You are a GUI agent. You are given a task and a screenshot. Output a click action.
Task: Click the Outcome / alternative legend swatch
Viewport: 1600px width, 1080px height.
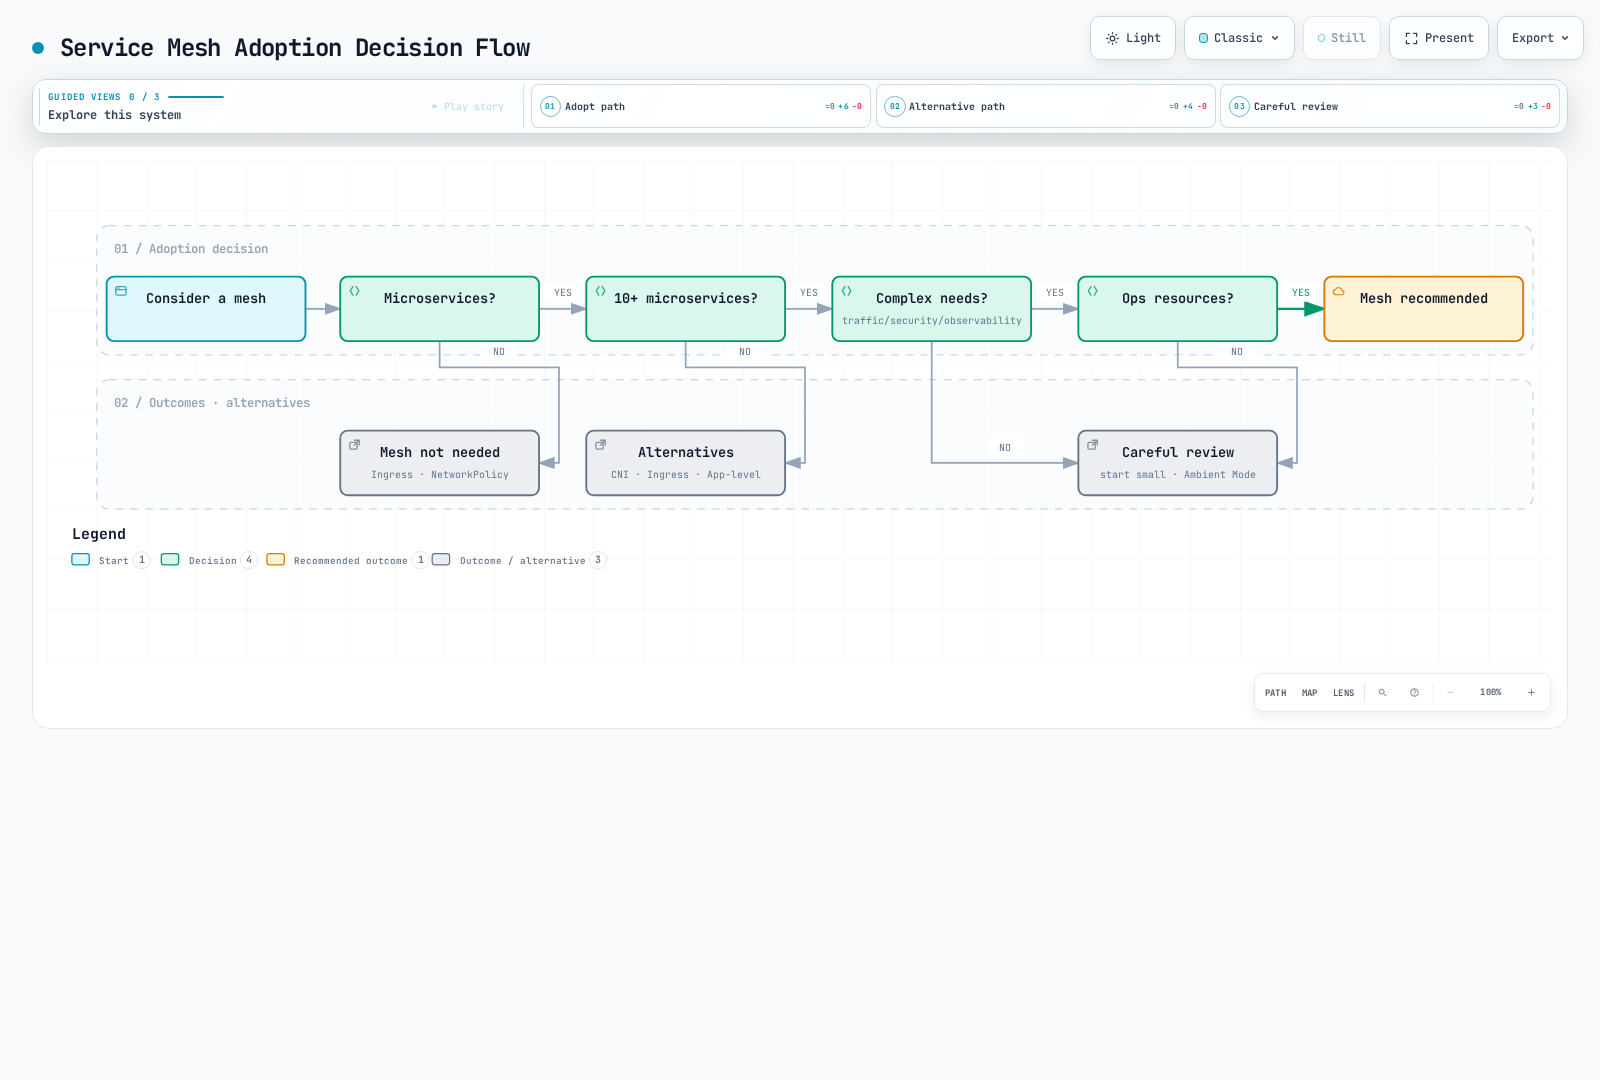pos(441,560)
